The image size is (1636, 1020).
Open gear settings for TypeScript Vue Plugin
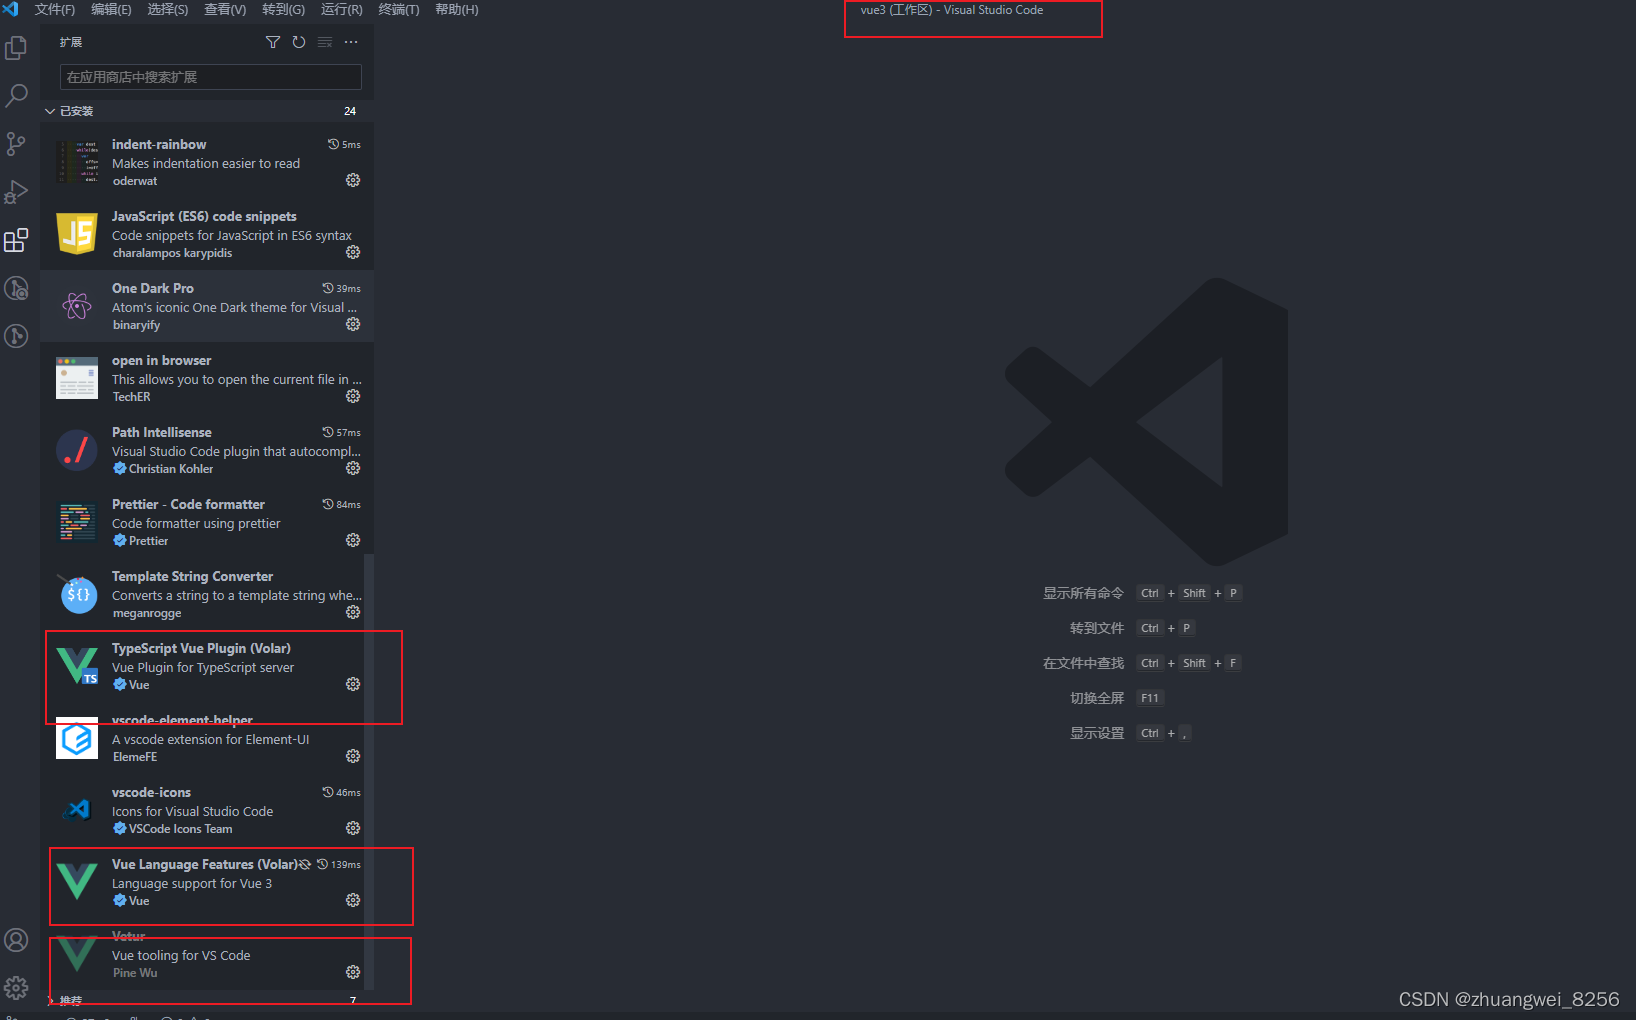coord(353,684)
